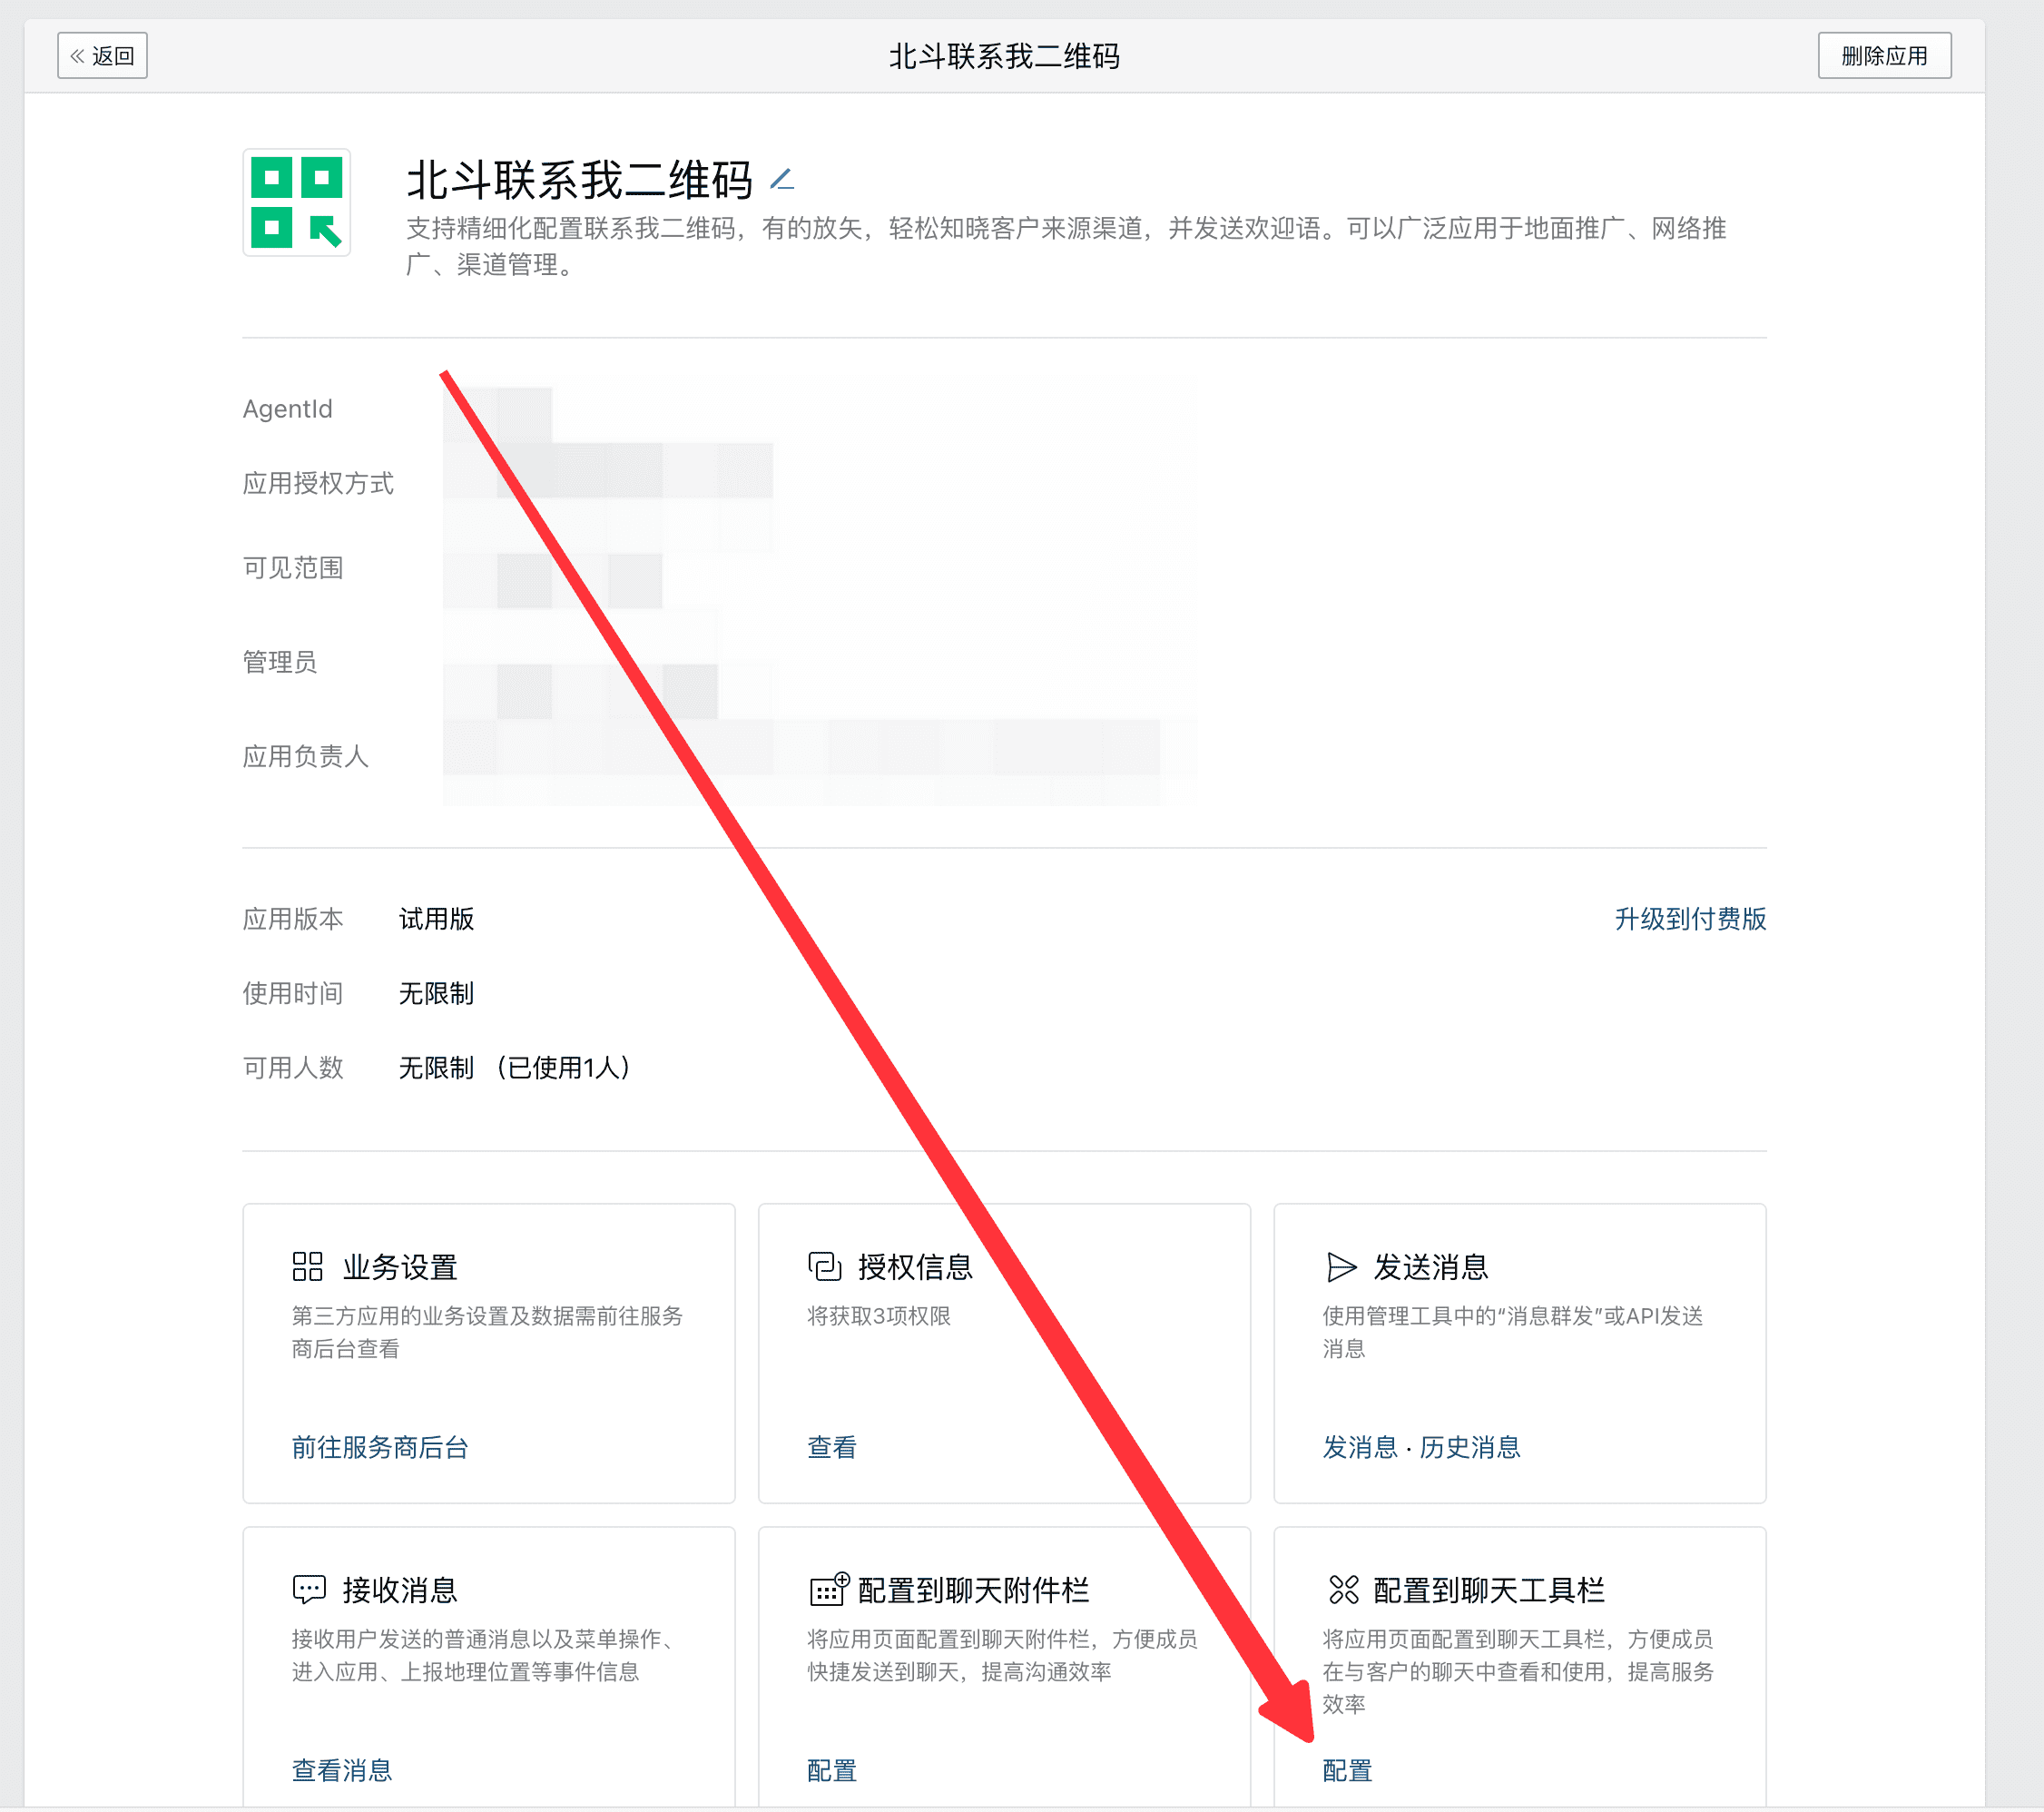Click 配置 under 配置到聊天附件栏
The width and height of the screenshot is (2044, 1812).
(x=831, y=1769)
